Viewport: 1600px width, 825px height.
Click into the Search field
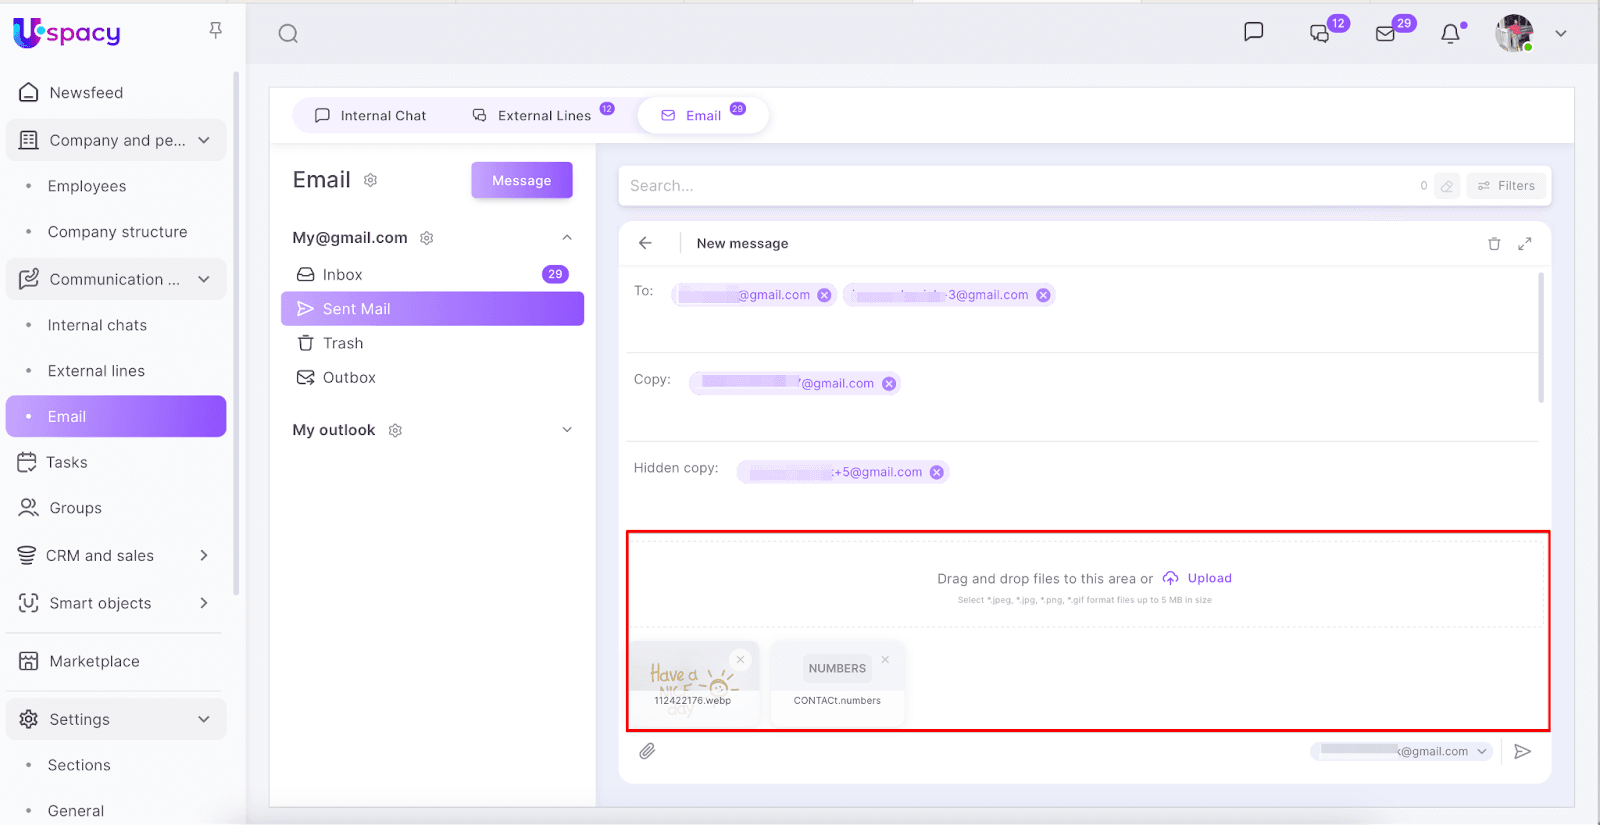click(1018, 186)
